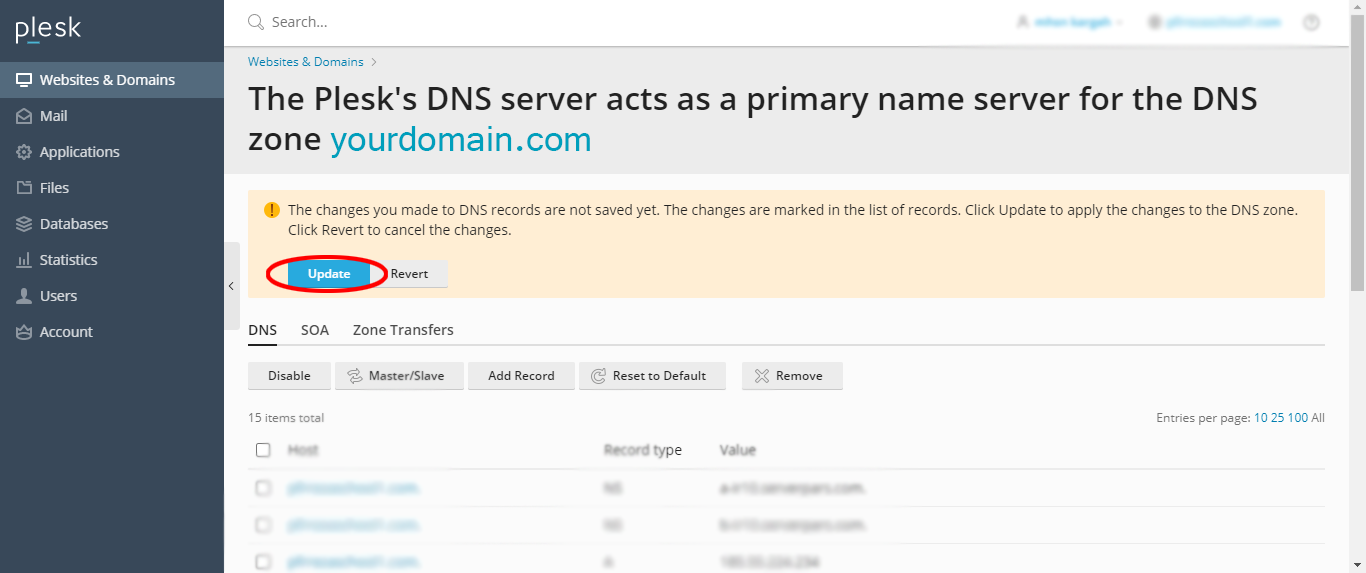
Task: Click the yellow warning icon
Action: pyautogui.click(x=272, y=210)
